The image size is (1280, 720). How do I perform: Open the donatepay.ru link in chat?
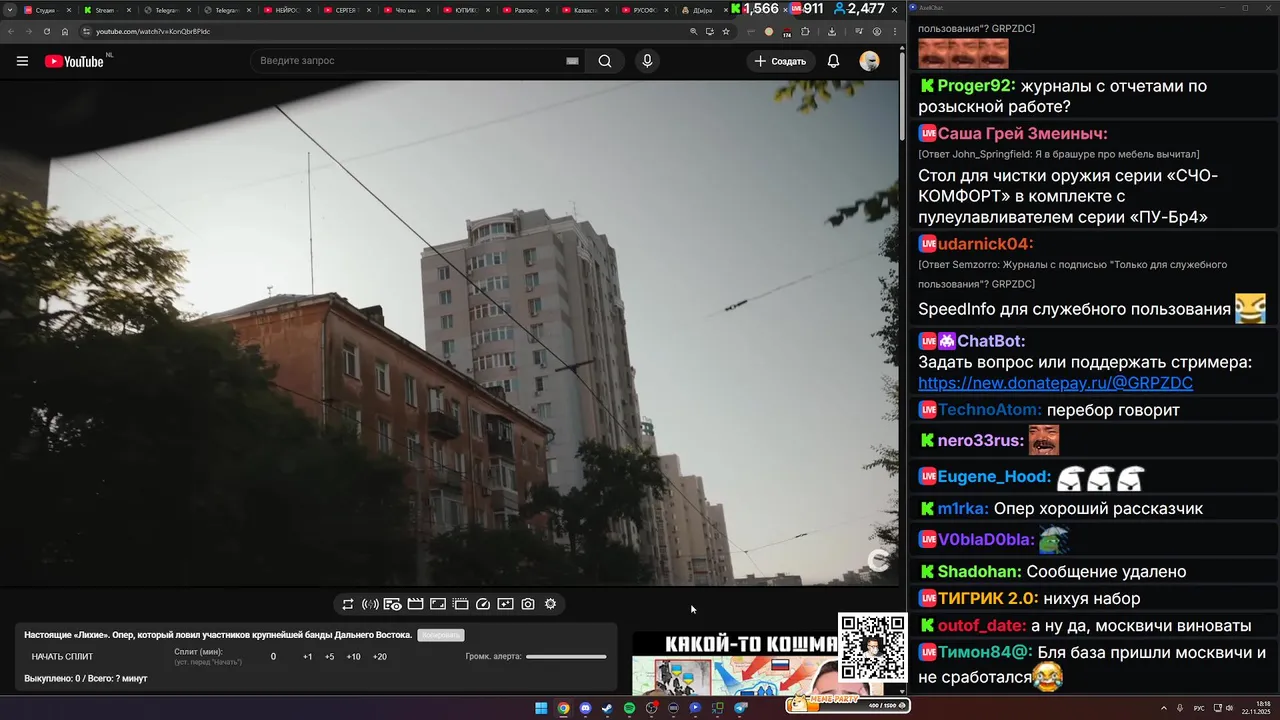pos(1055,383)
